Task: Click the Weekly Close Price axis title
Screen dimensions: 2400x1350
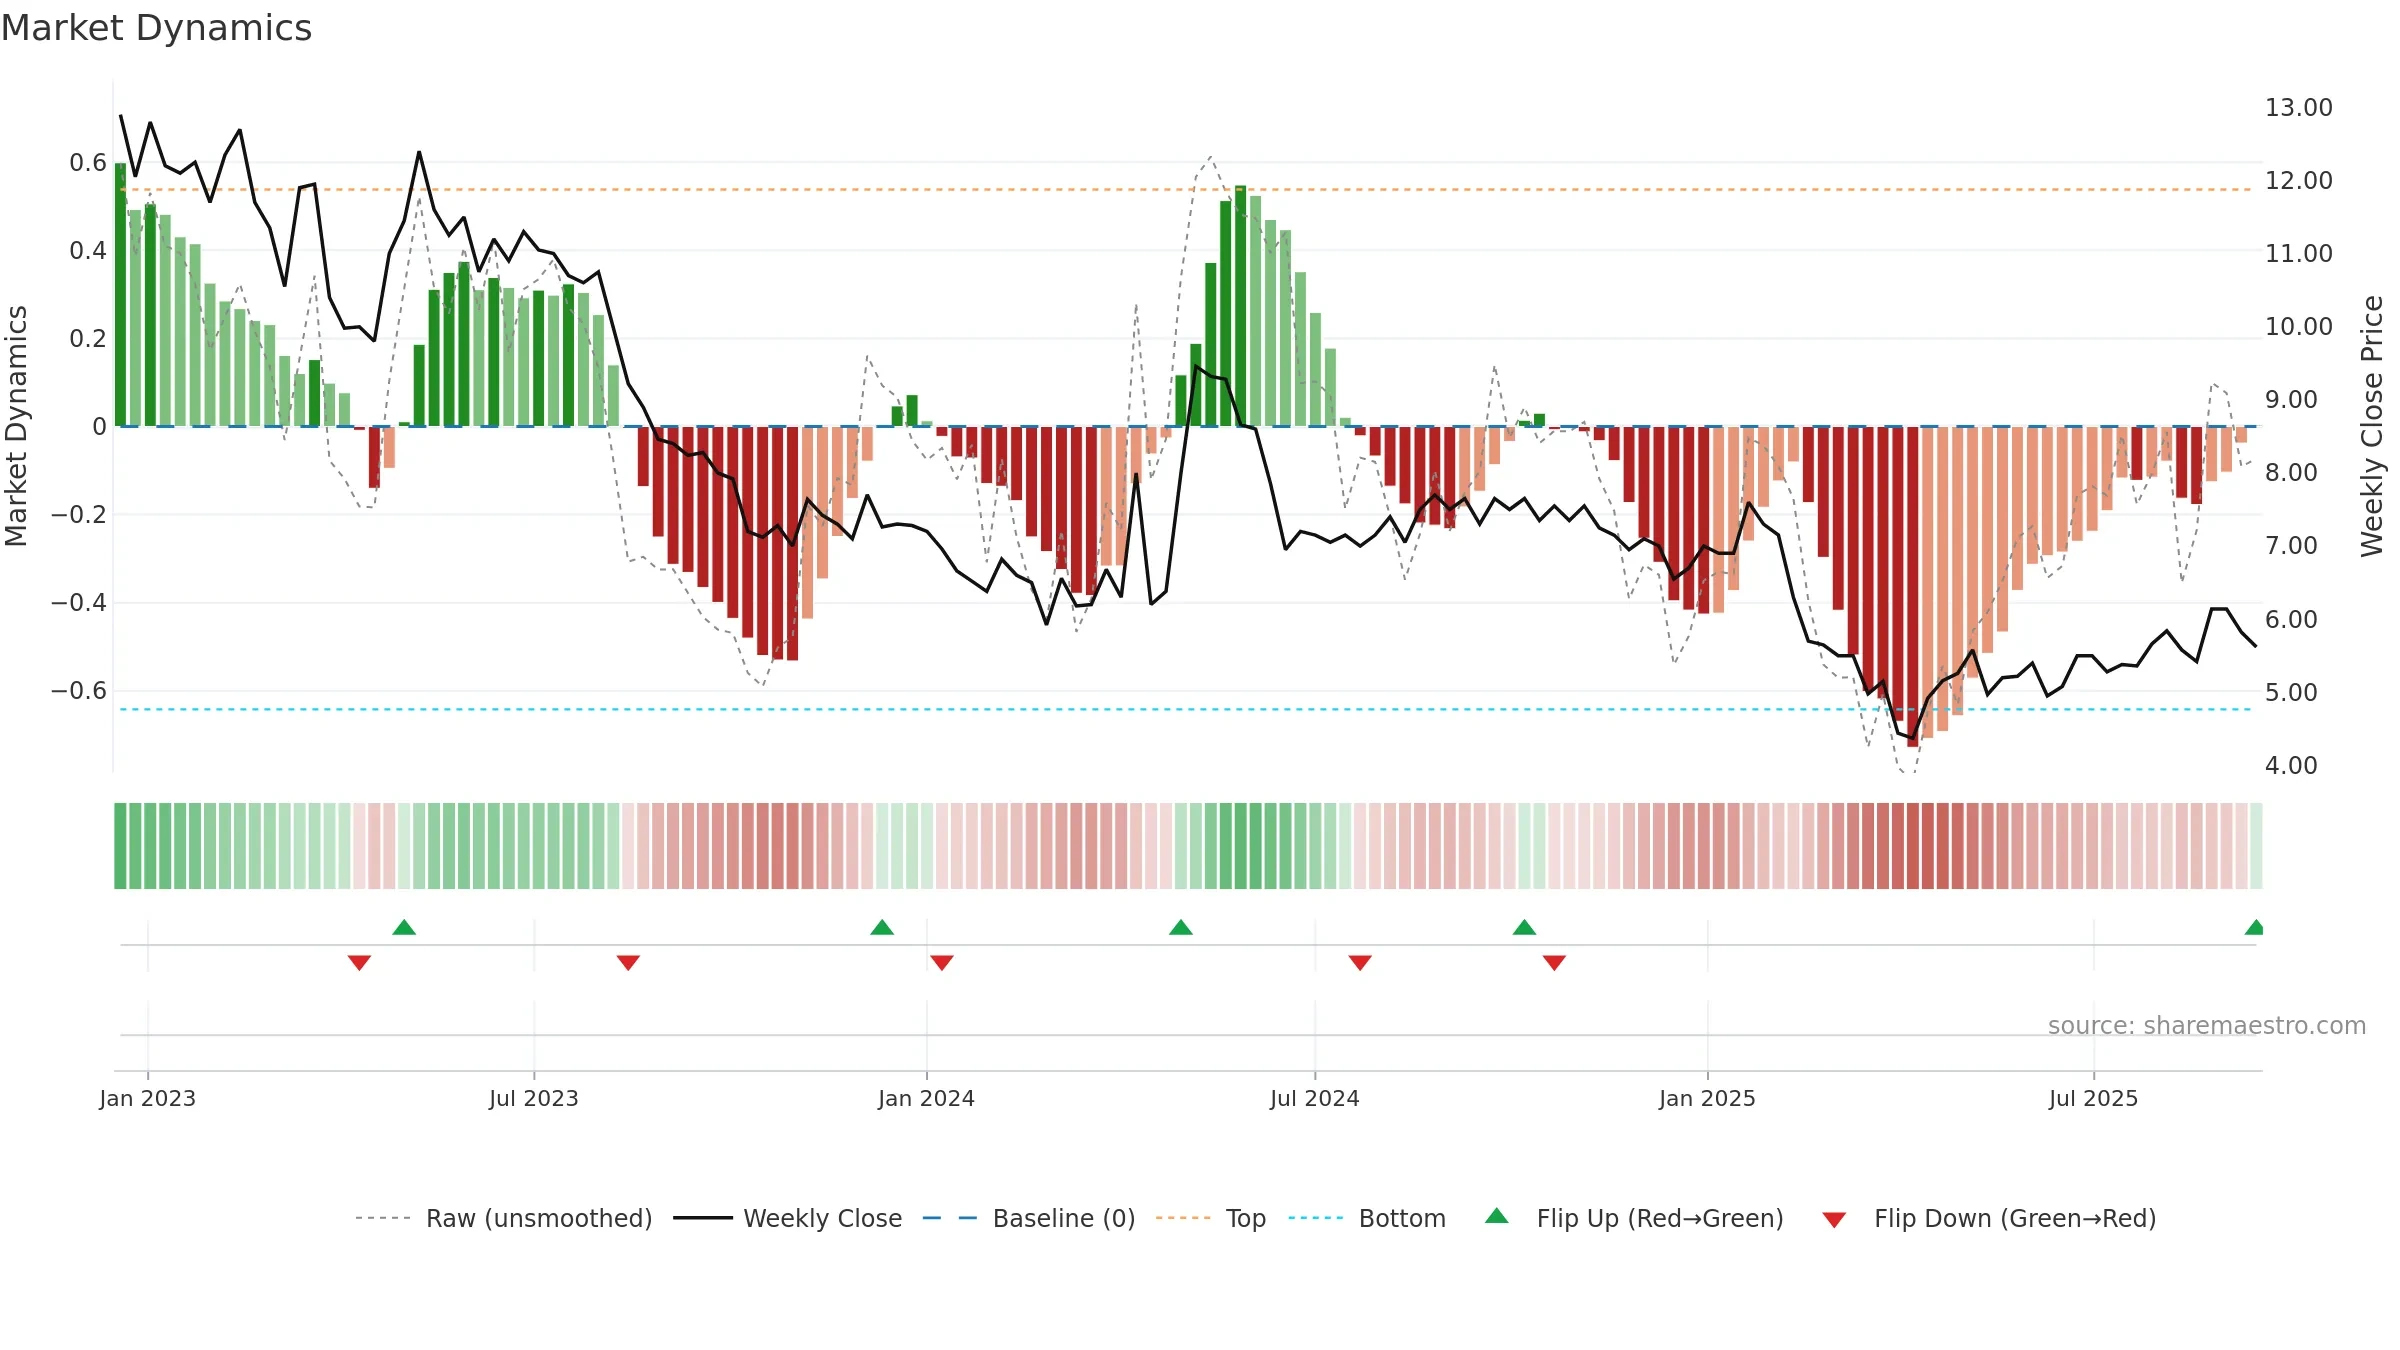Action: [2372, 426]
